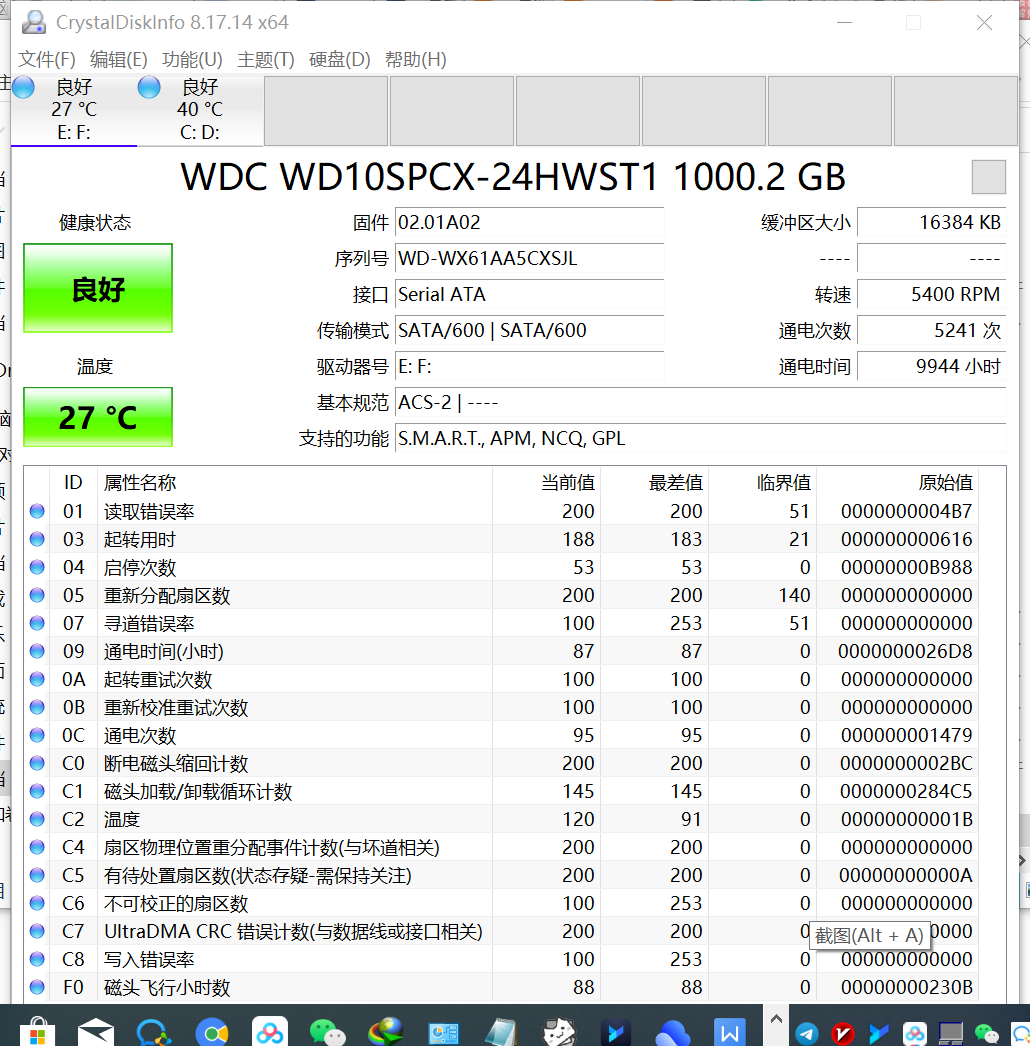
Task: Open the 文件(F) menu
Action: (x=47, y=60)
